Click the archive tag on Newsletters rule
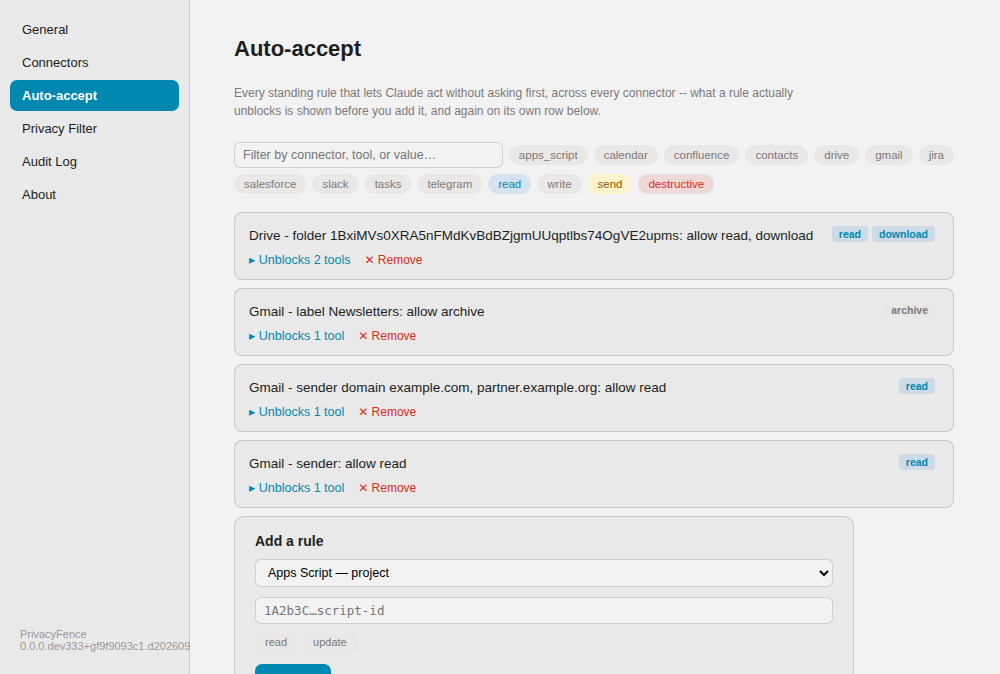 [x=909, y=311]
